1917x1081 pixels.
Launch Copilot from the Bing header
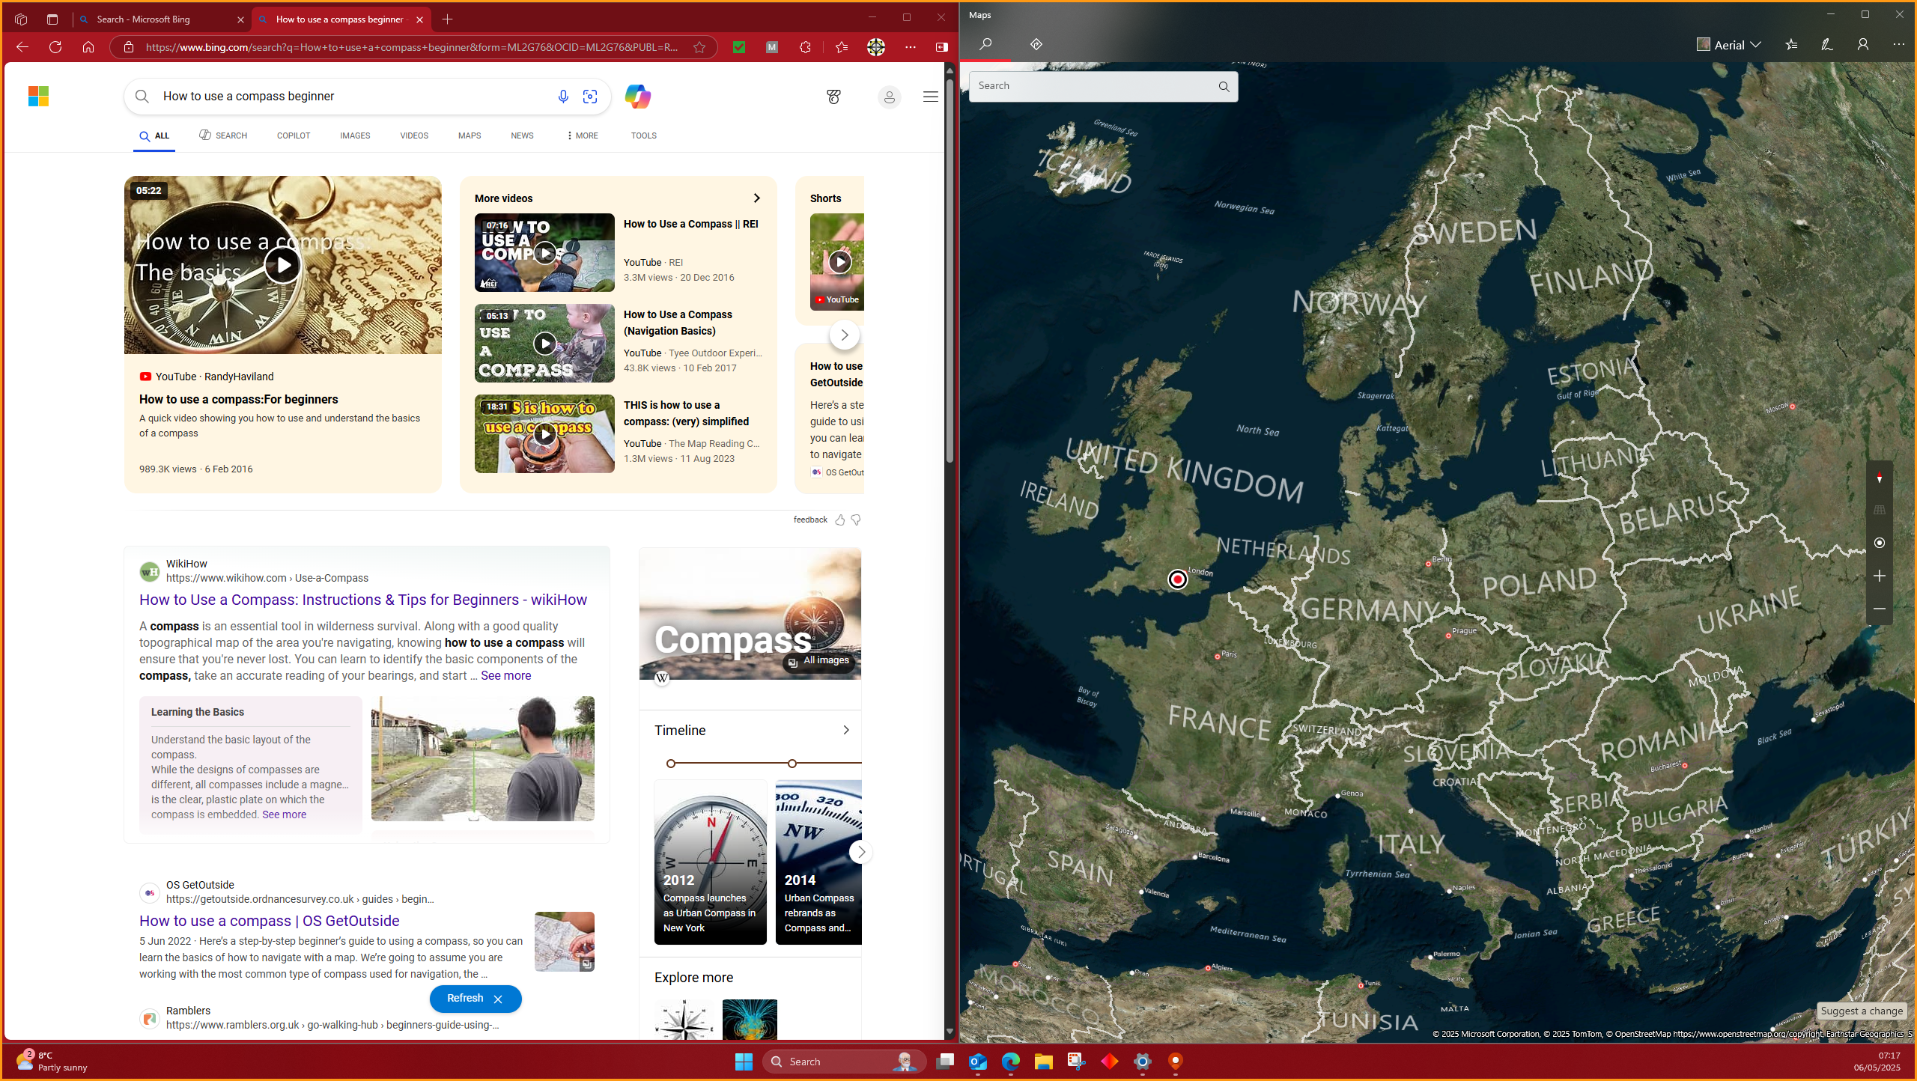[638, 96]
